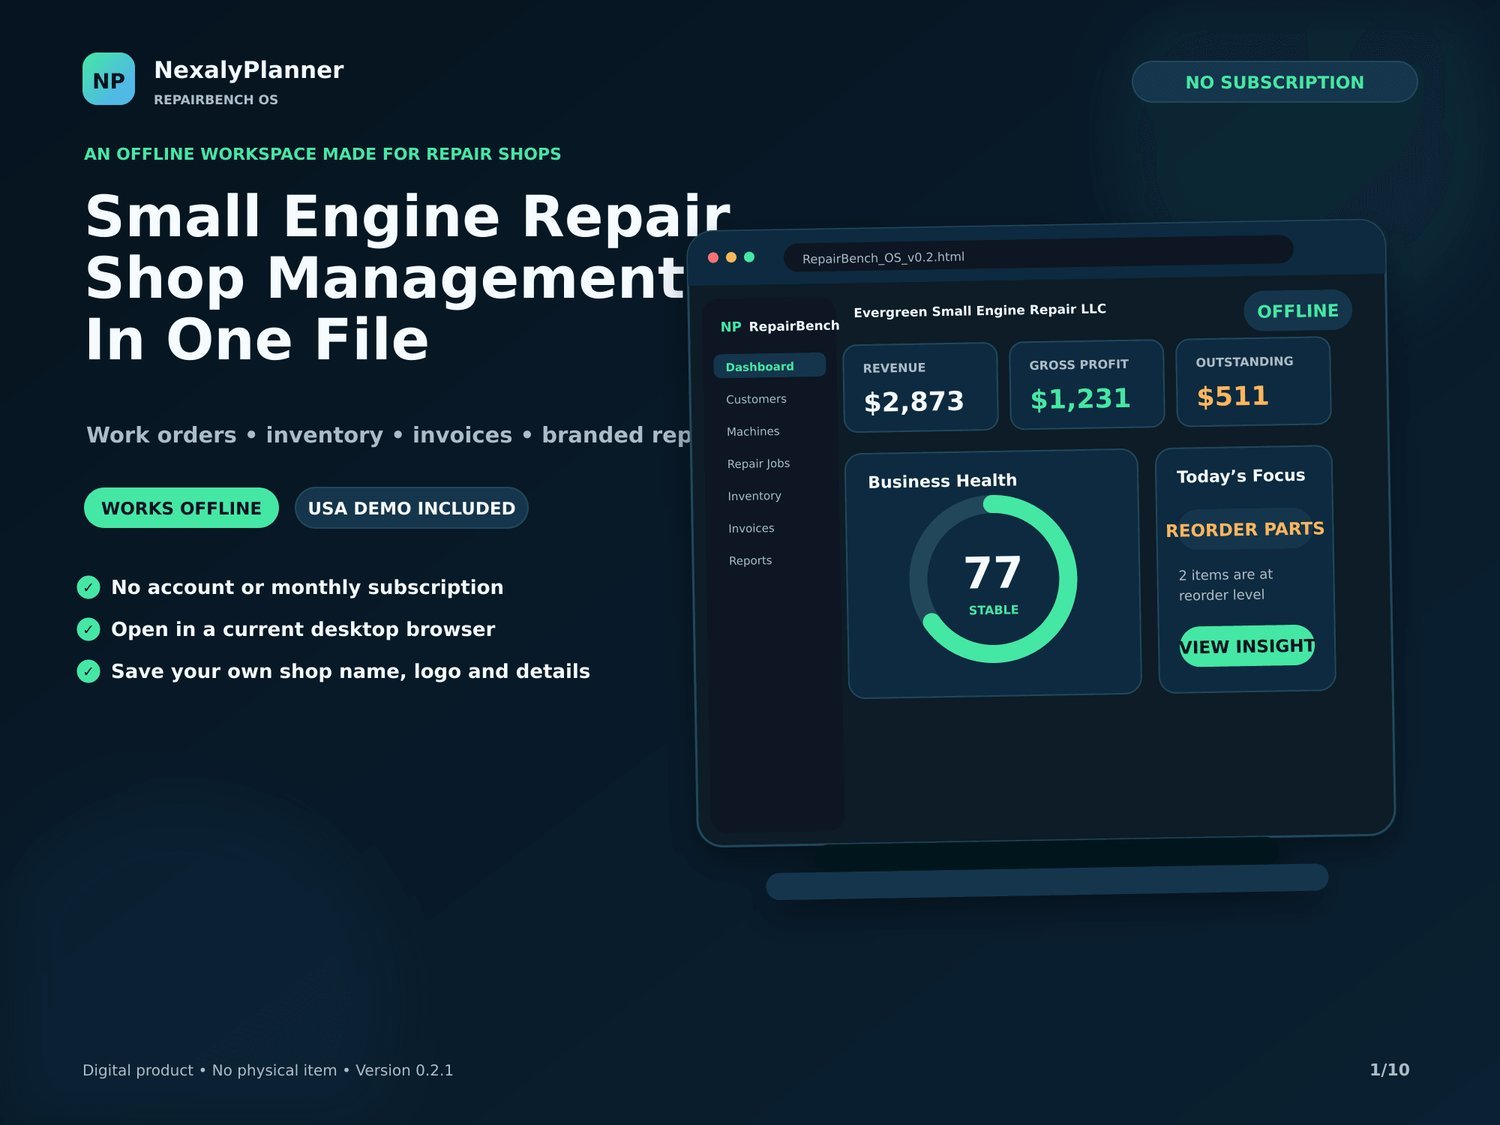Click the Outstanding $511 card
Image resolution: width=1500 pixels, height=1125 pixels.
coord(1253,382)
